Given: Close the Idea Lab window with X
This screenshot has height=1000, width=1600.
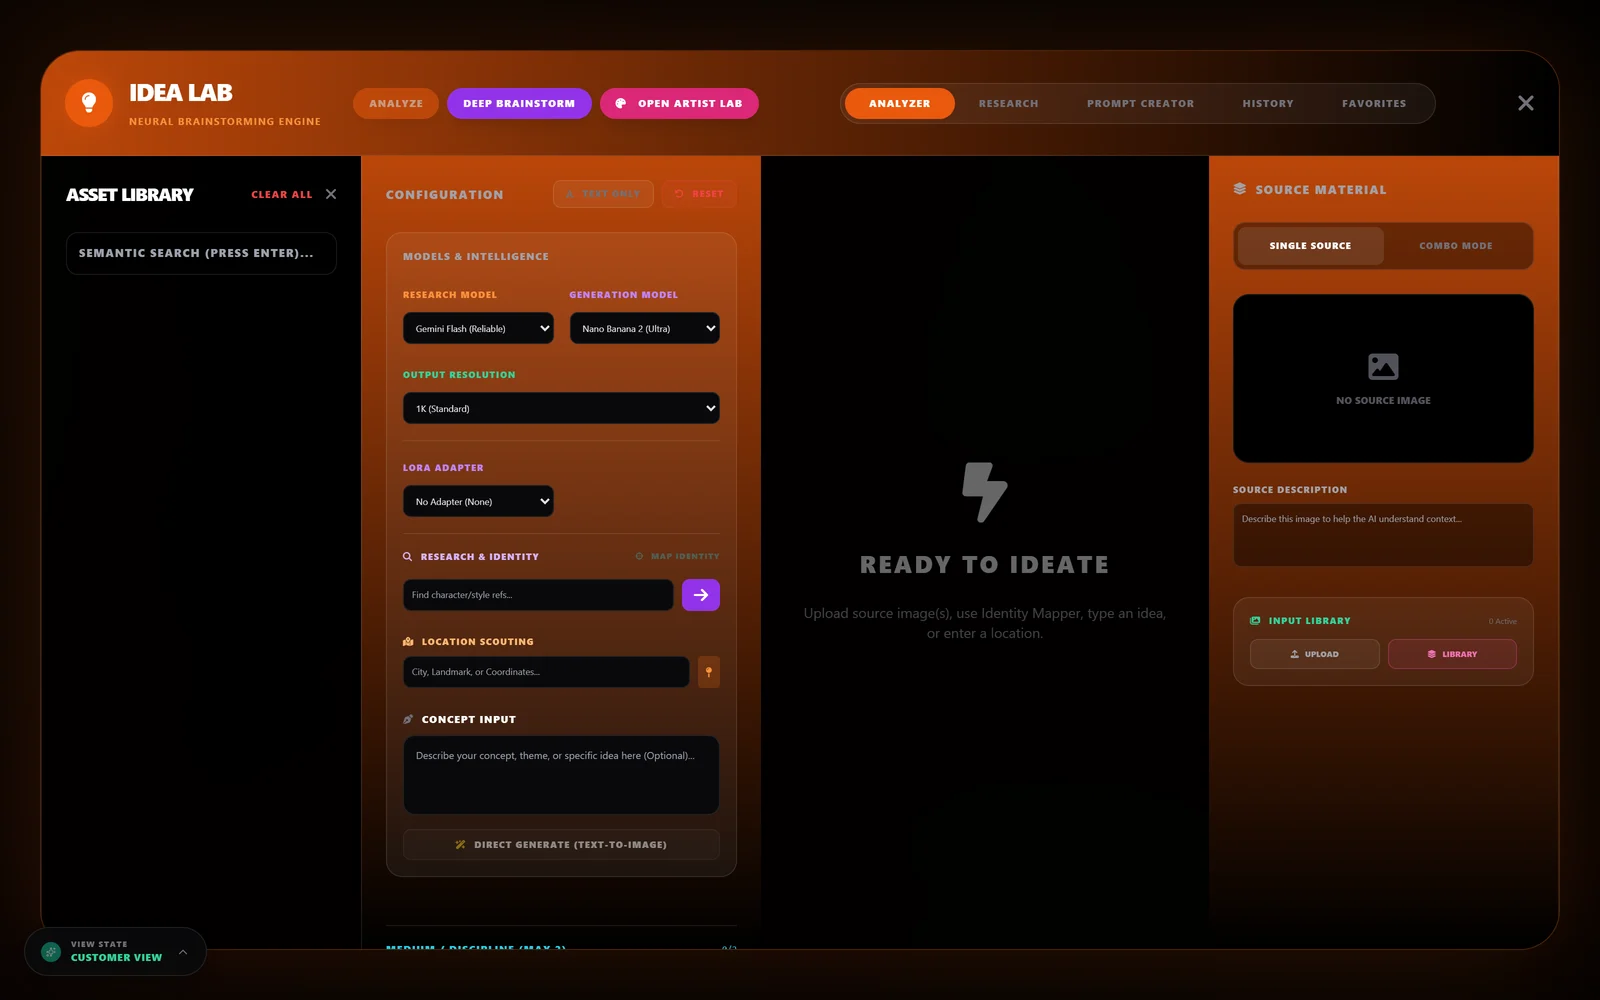Looking at the screenshot, I should [x=1526, y=103].
